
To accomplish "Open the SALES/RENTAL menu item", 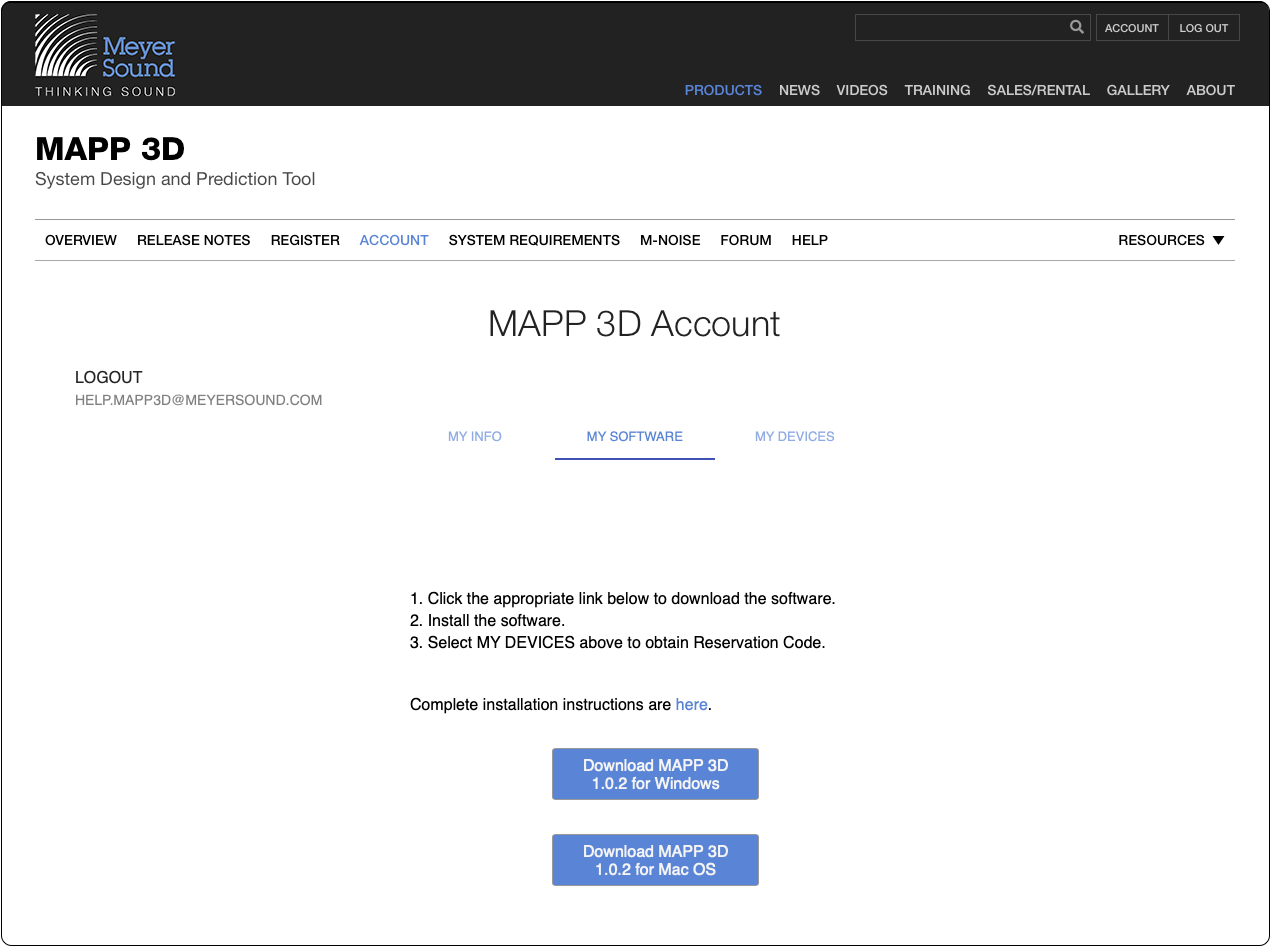I will click(1038, 90).
